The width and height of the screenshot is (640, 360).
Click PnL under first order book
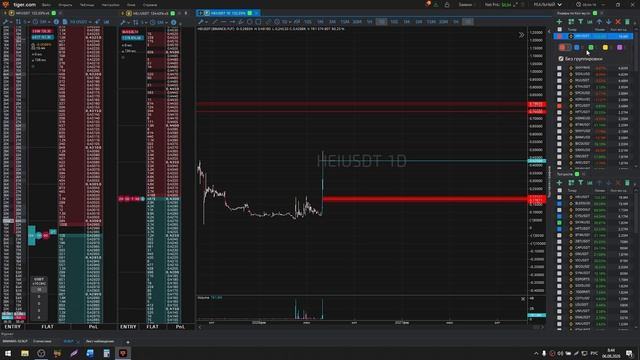coord(93,327)
